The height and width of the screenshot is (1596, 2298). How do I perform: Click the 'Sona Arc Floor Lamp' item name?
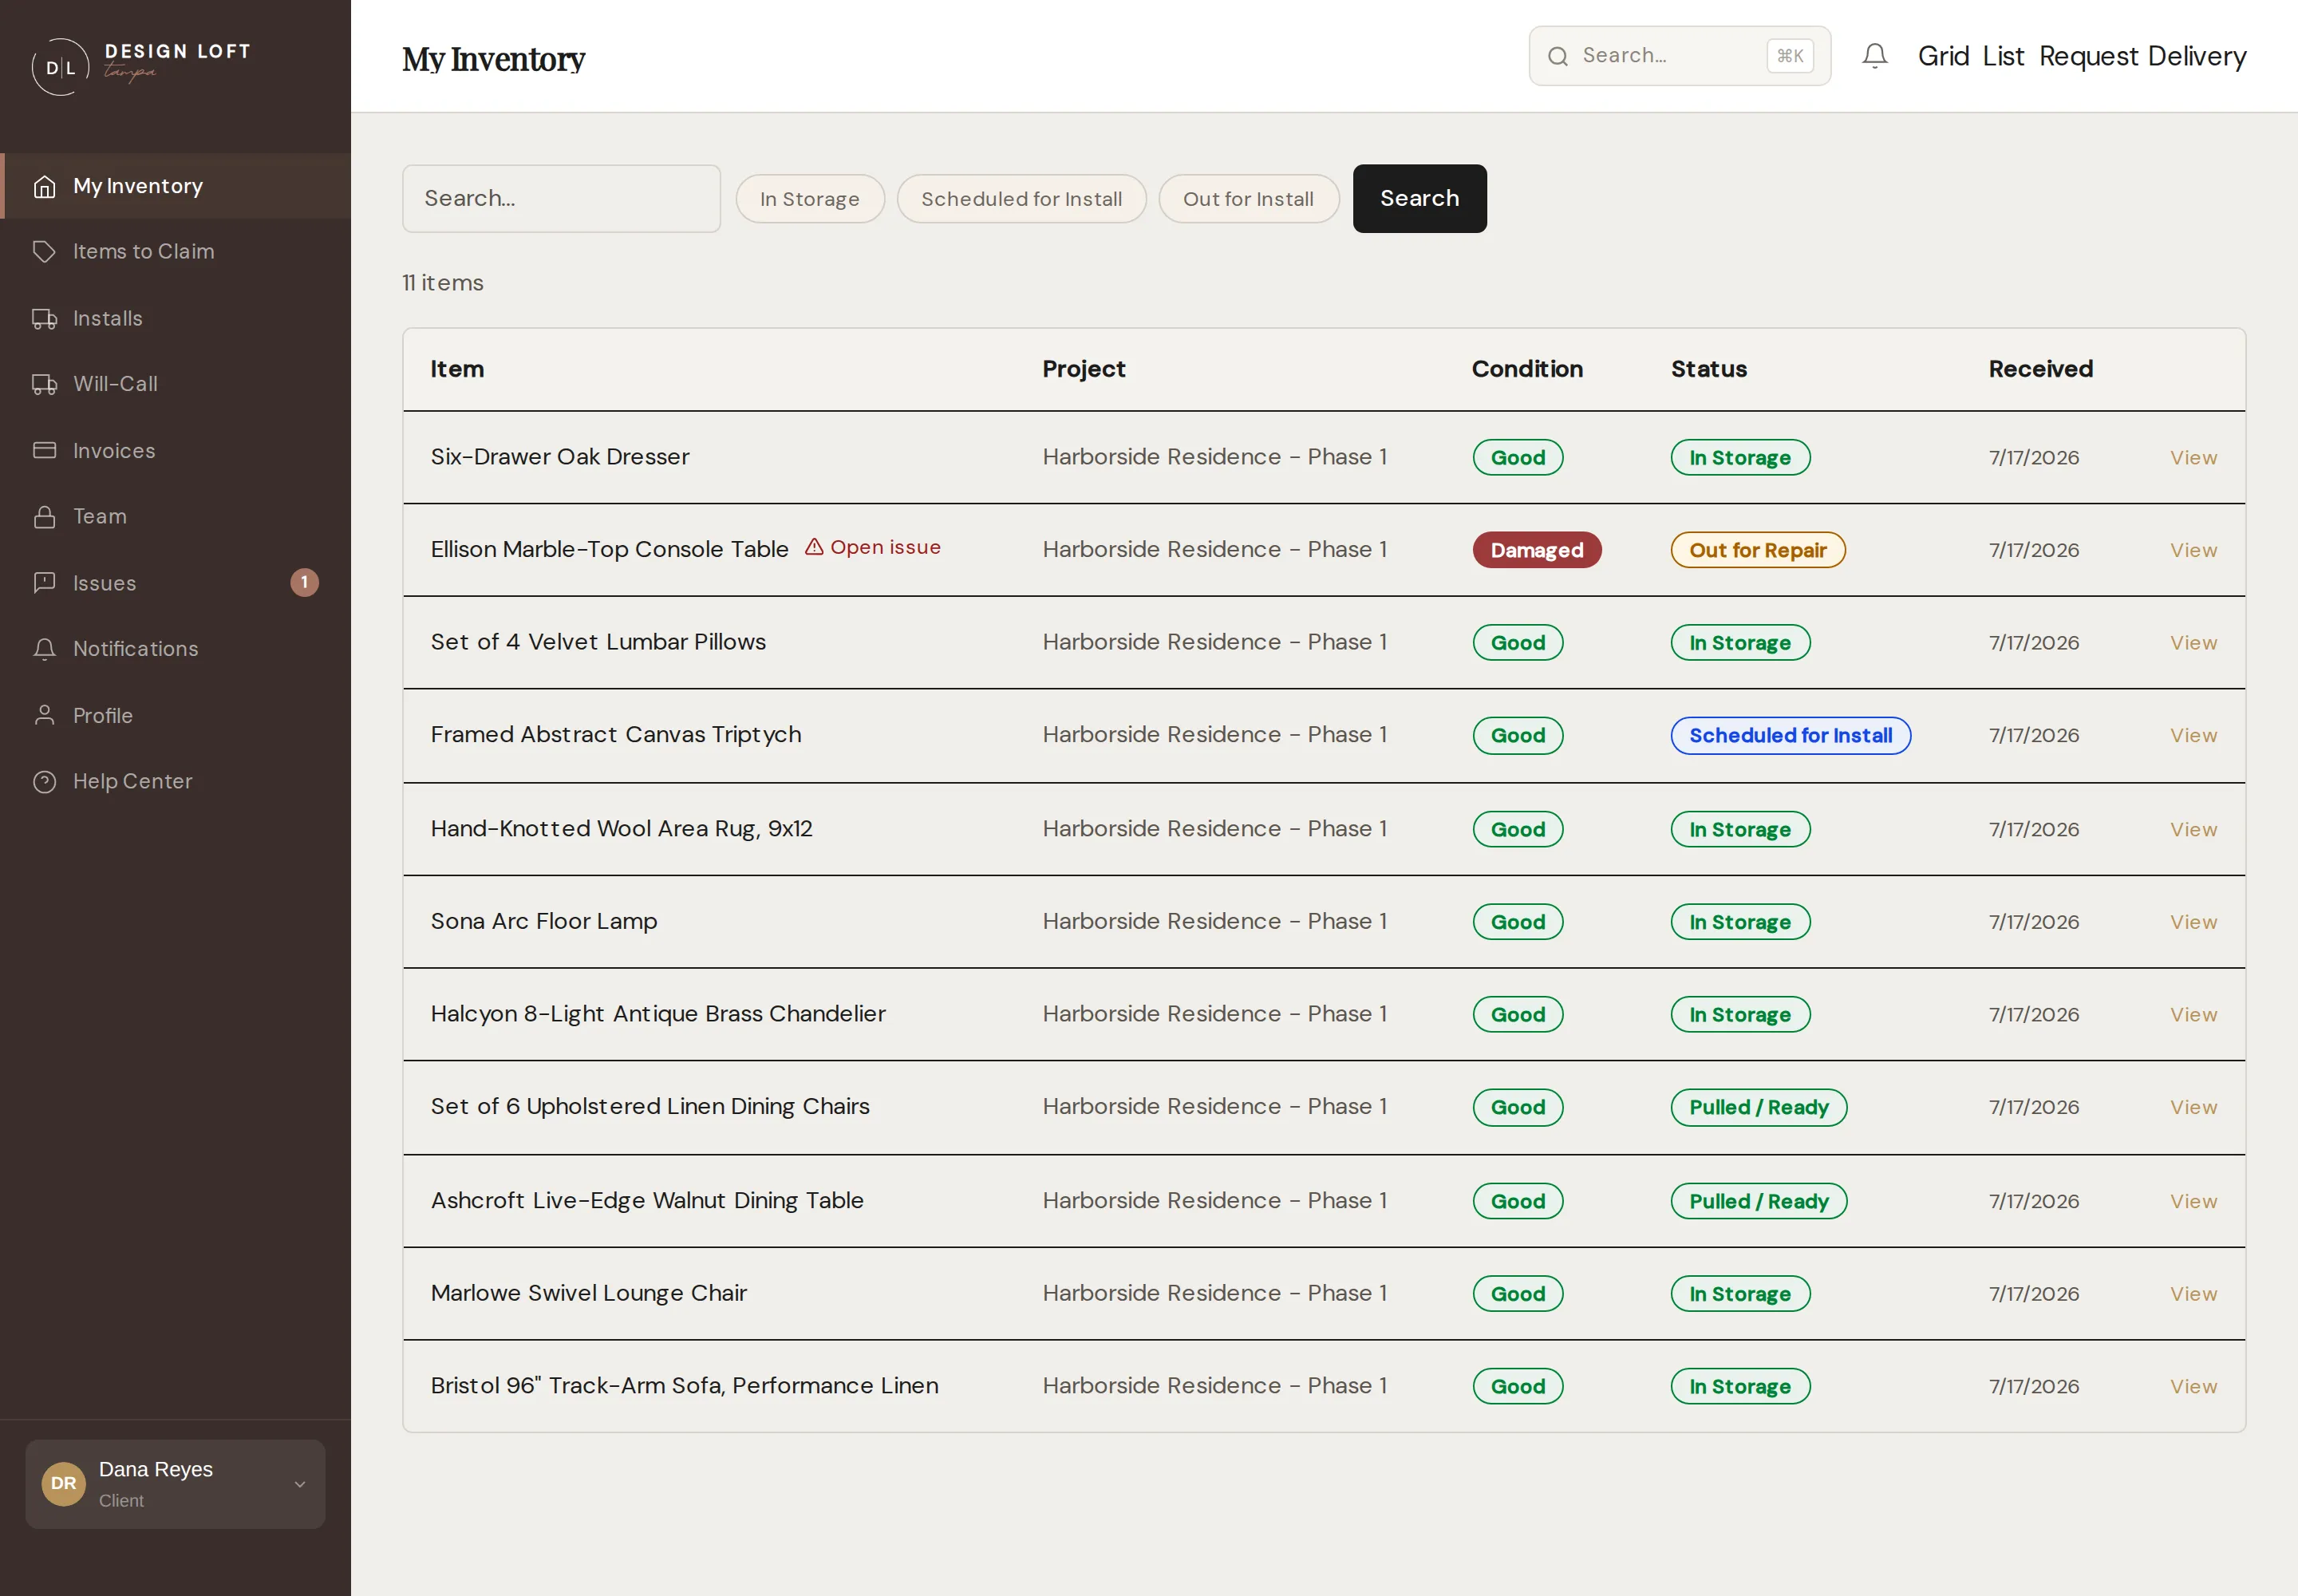(544, 921)
